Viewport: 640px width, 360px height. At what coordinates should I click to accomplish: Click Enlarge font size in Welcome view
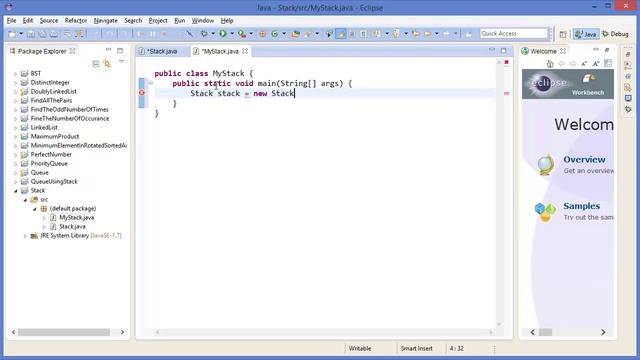596,64
